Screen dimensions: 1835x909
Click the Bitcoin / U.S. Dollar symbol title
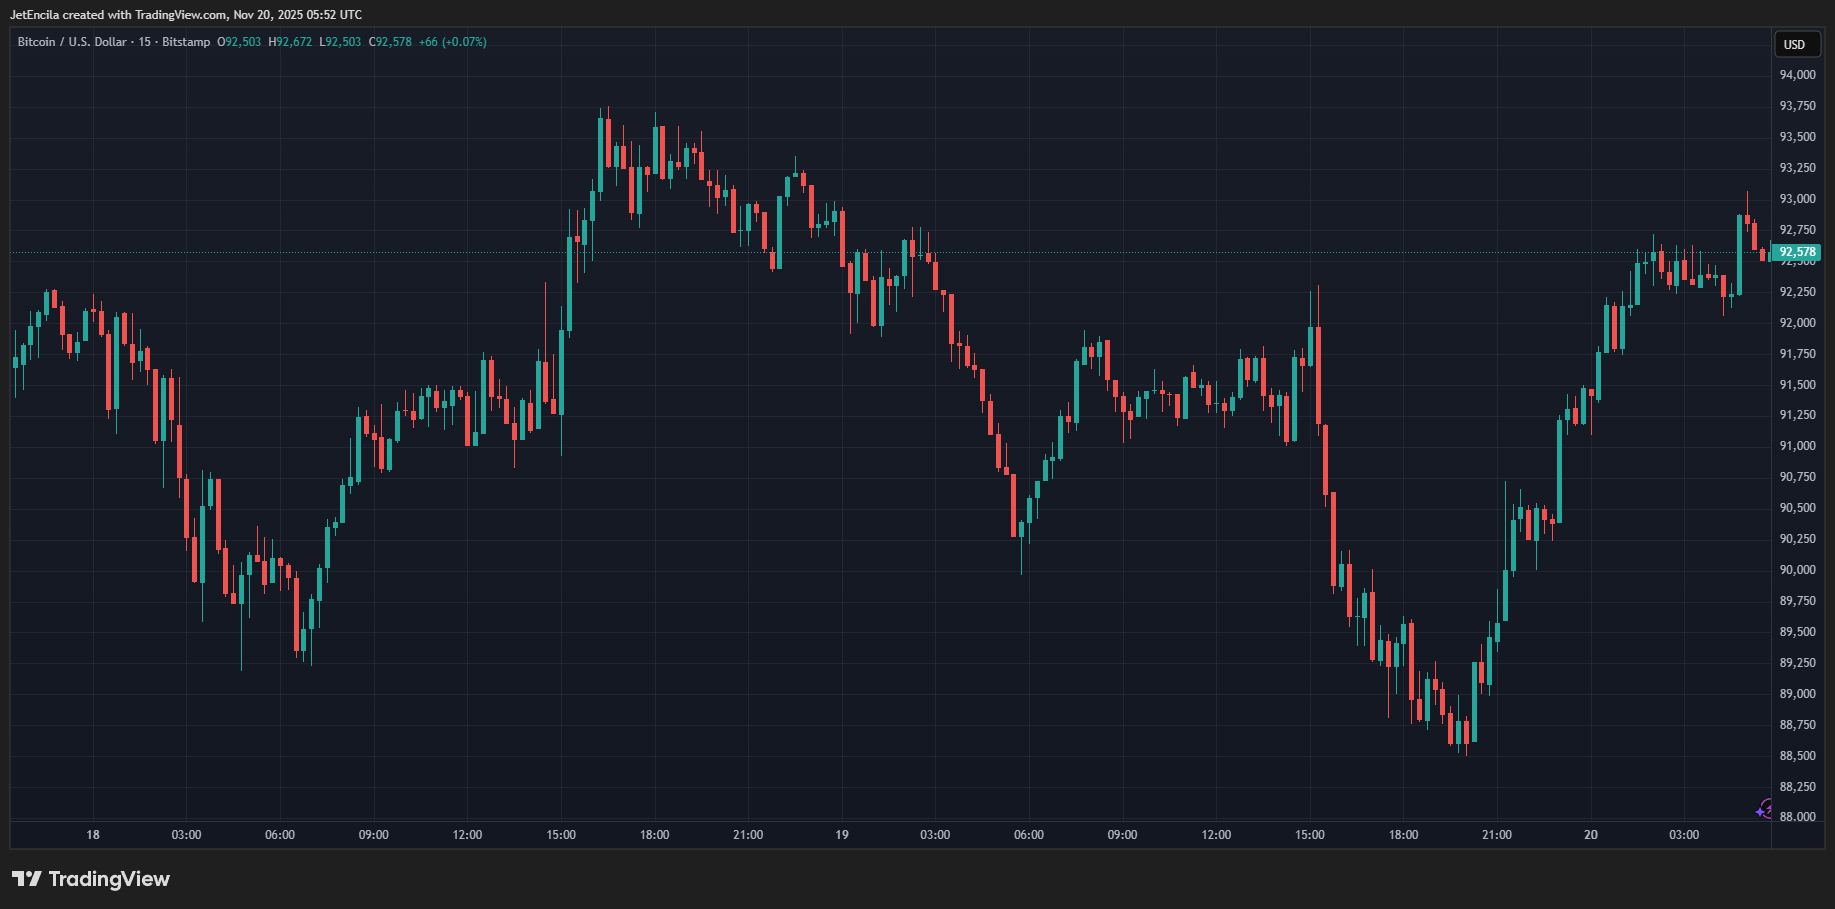[x=72, y=42]
